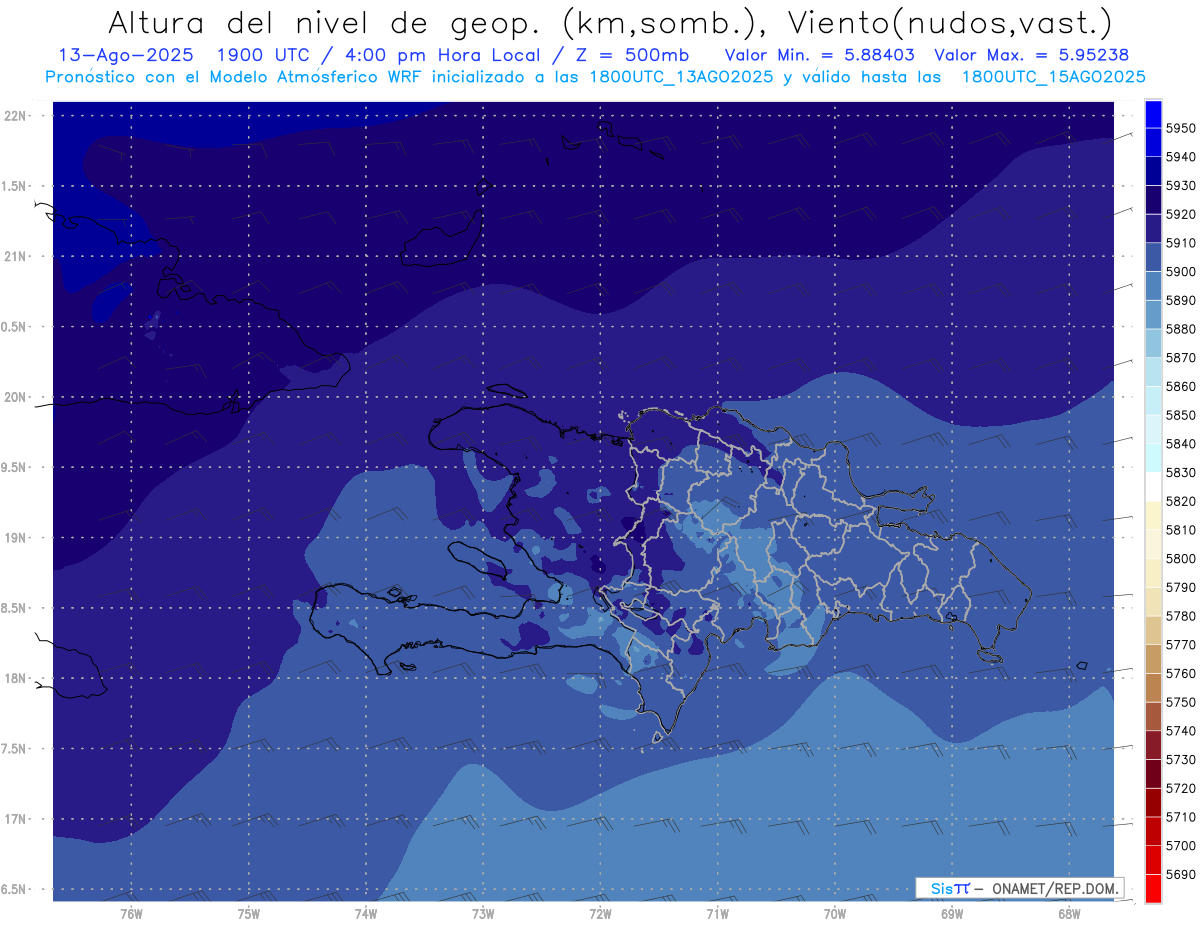Click the 76W longitude label

point(131,913)
